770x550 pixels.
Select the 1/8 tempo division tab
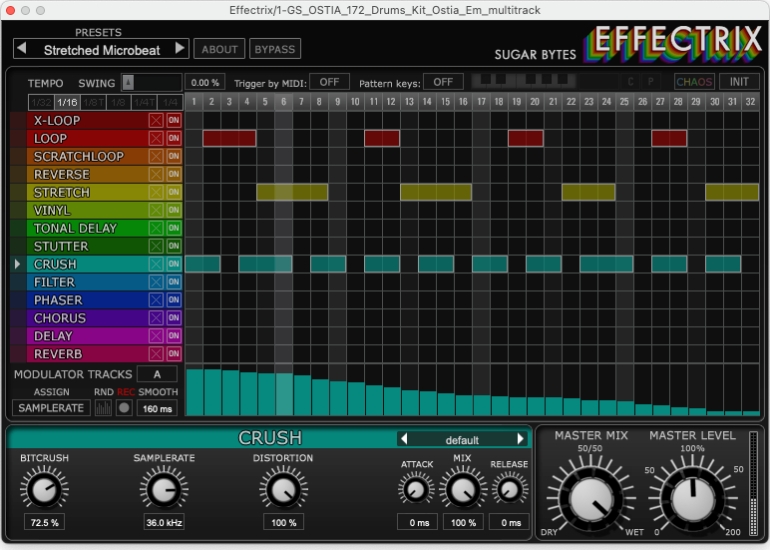coord(120,101)
